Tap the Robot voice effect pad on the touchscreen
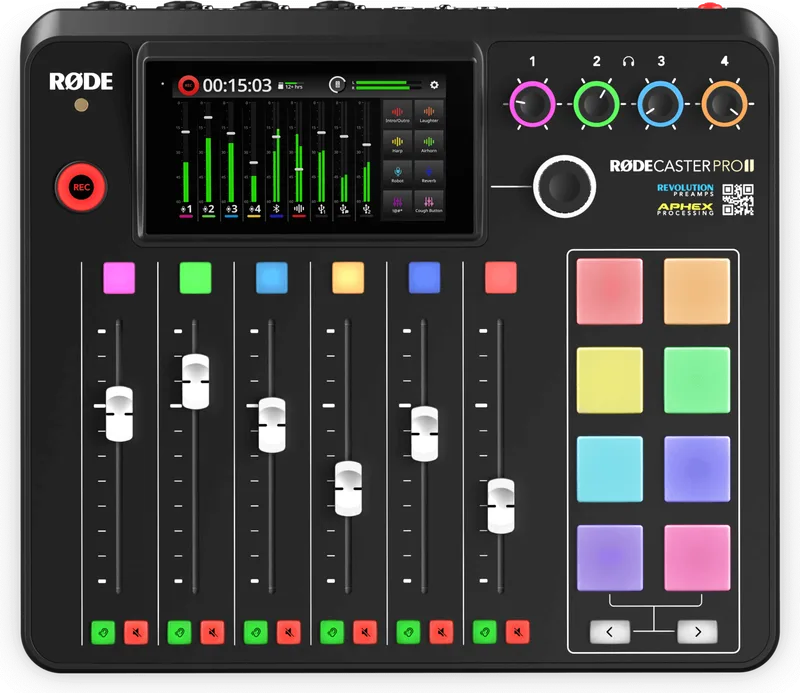The height and width of the screenshot is (693, 800). (397, 174)
